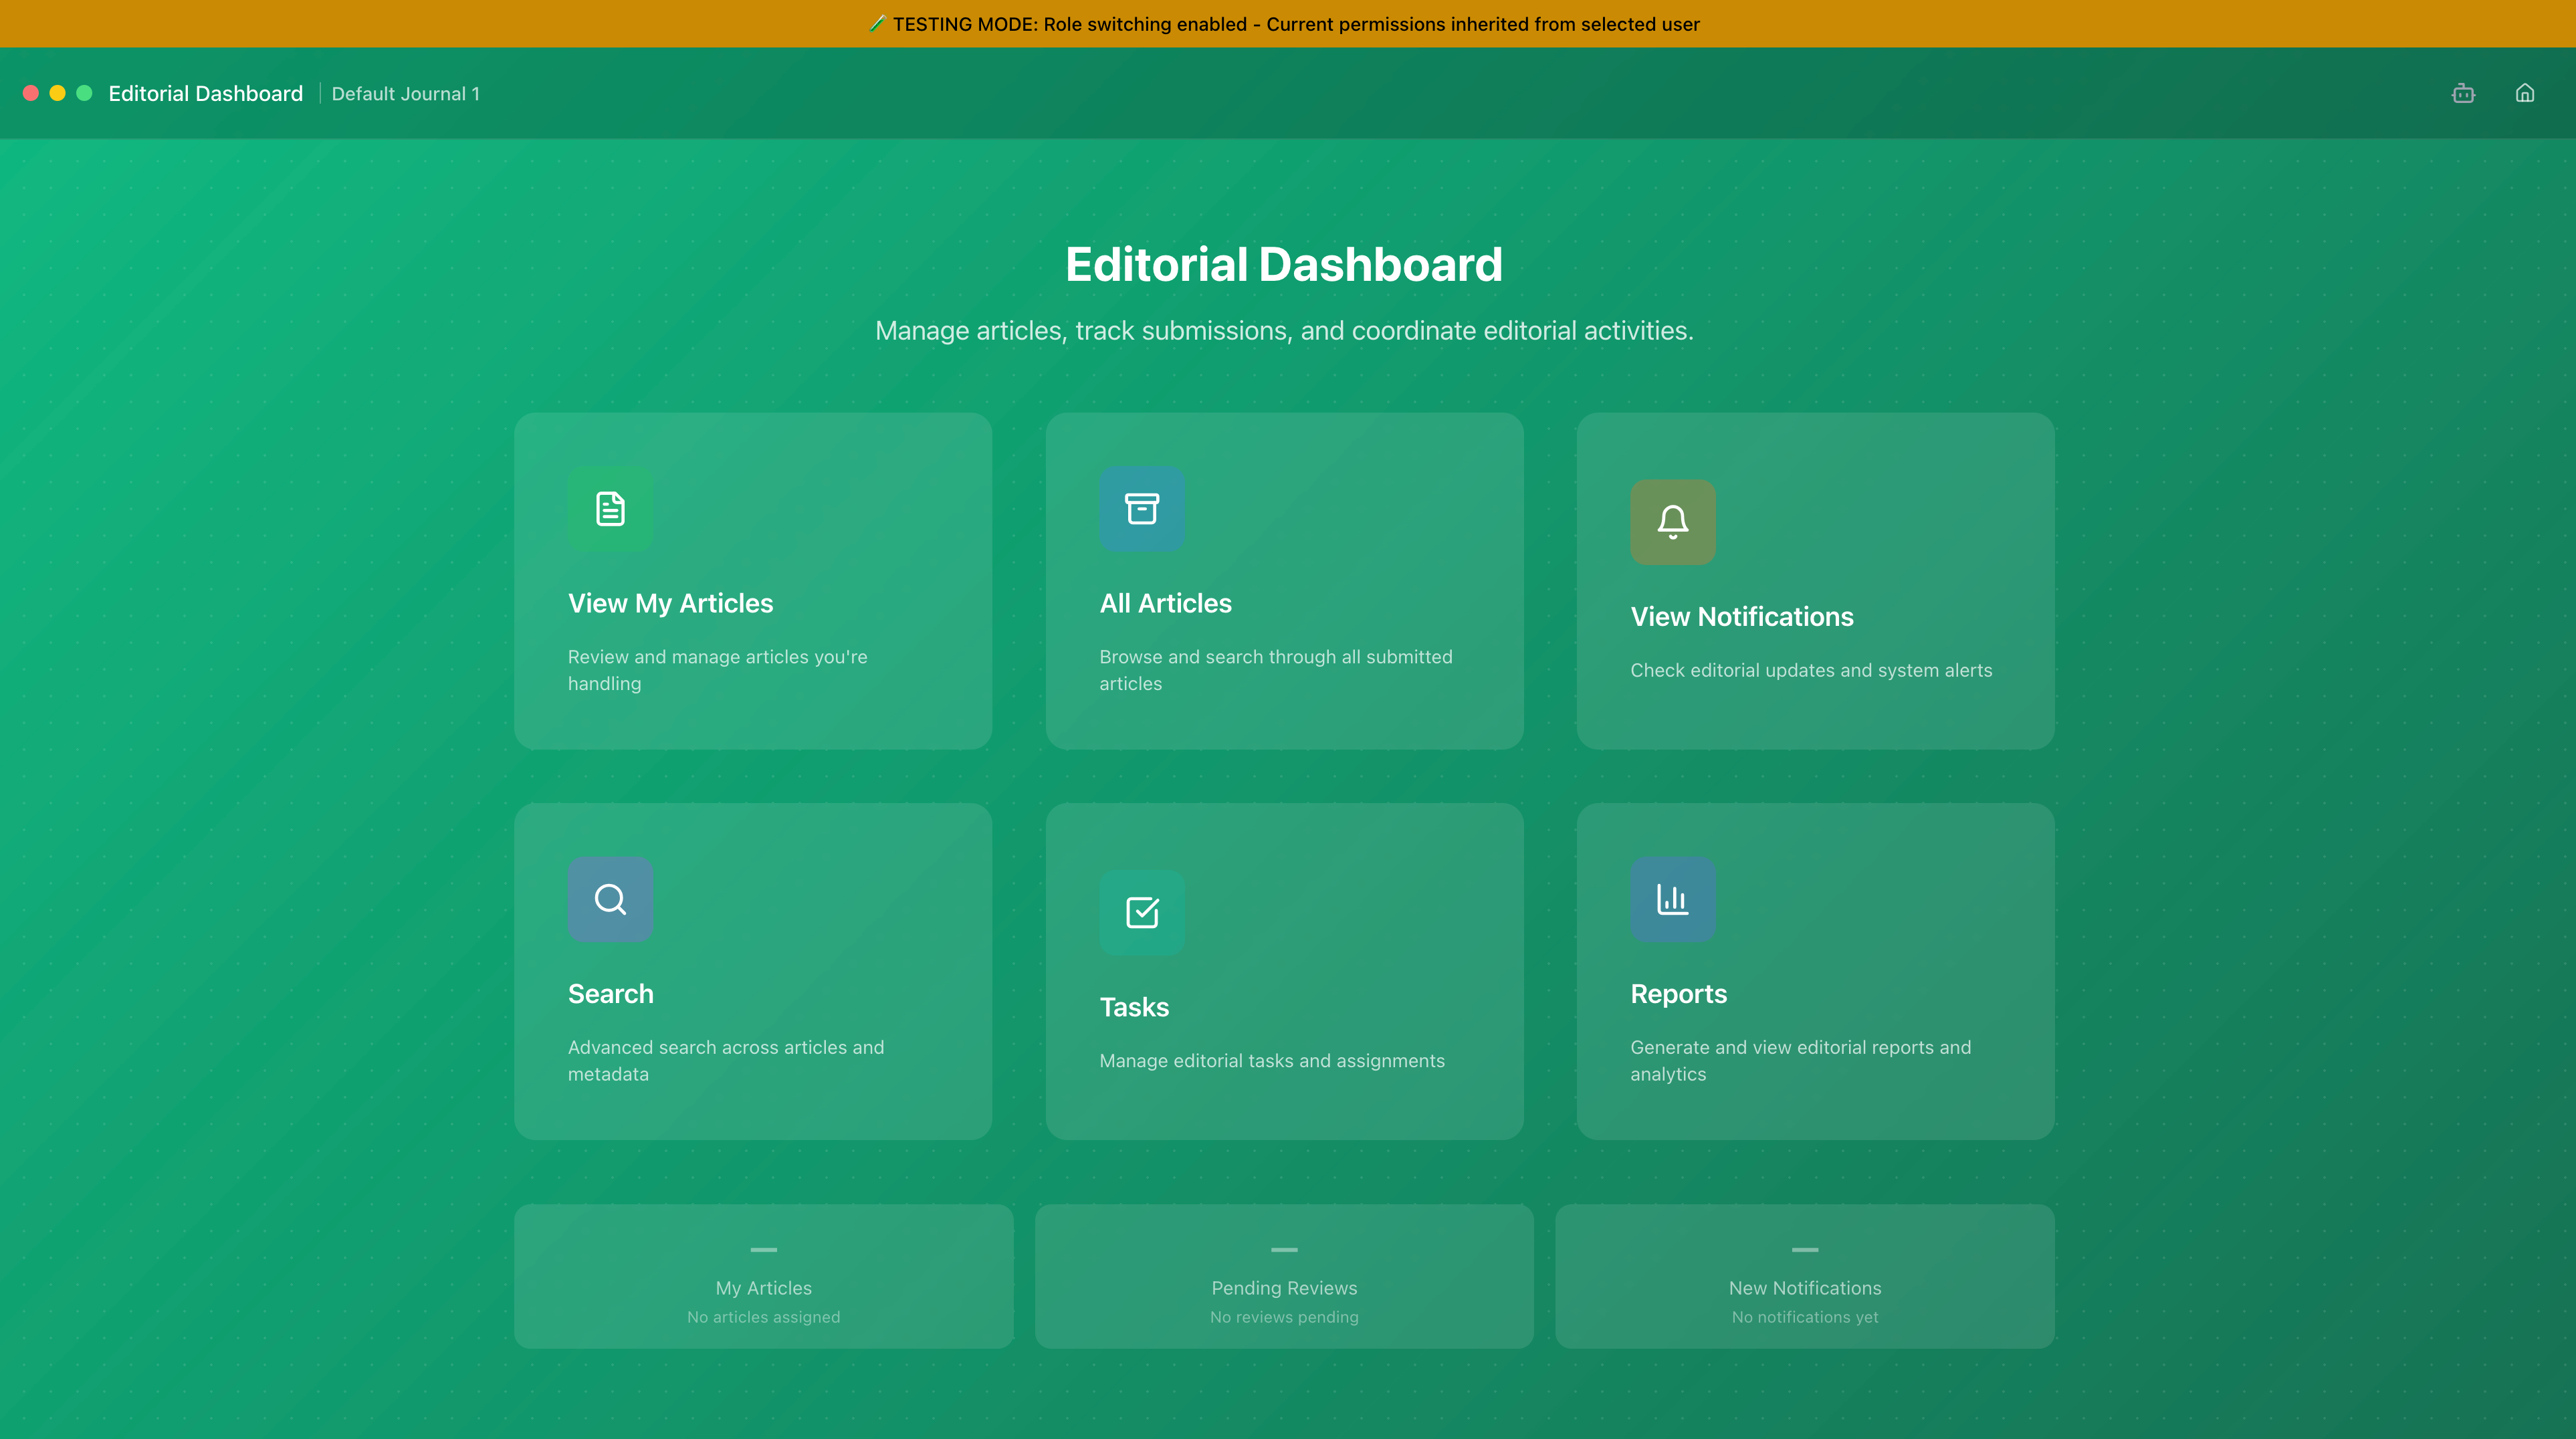Viewport: 2576px width, 1439px height.
Task: Click 'No notifications yet' text
Action: point(1805,1317)
